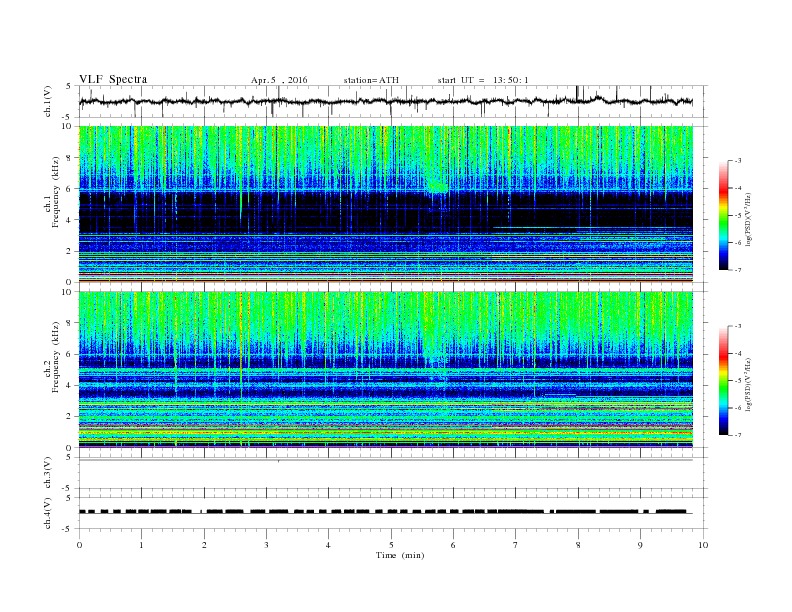Screen dimensions: 792x612
Task: Click the color scale bar beside ch.1 spectrogram
Action: click(723, 216)
